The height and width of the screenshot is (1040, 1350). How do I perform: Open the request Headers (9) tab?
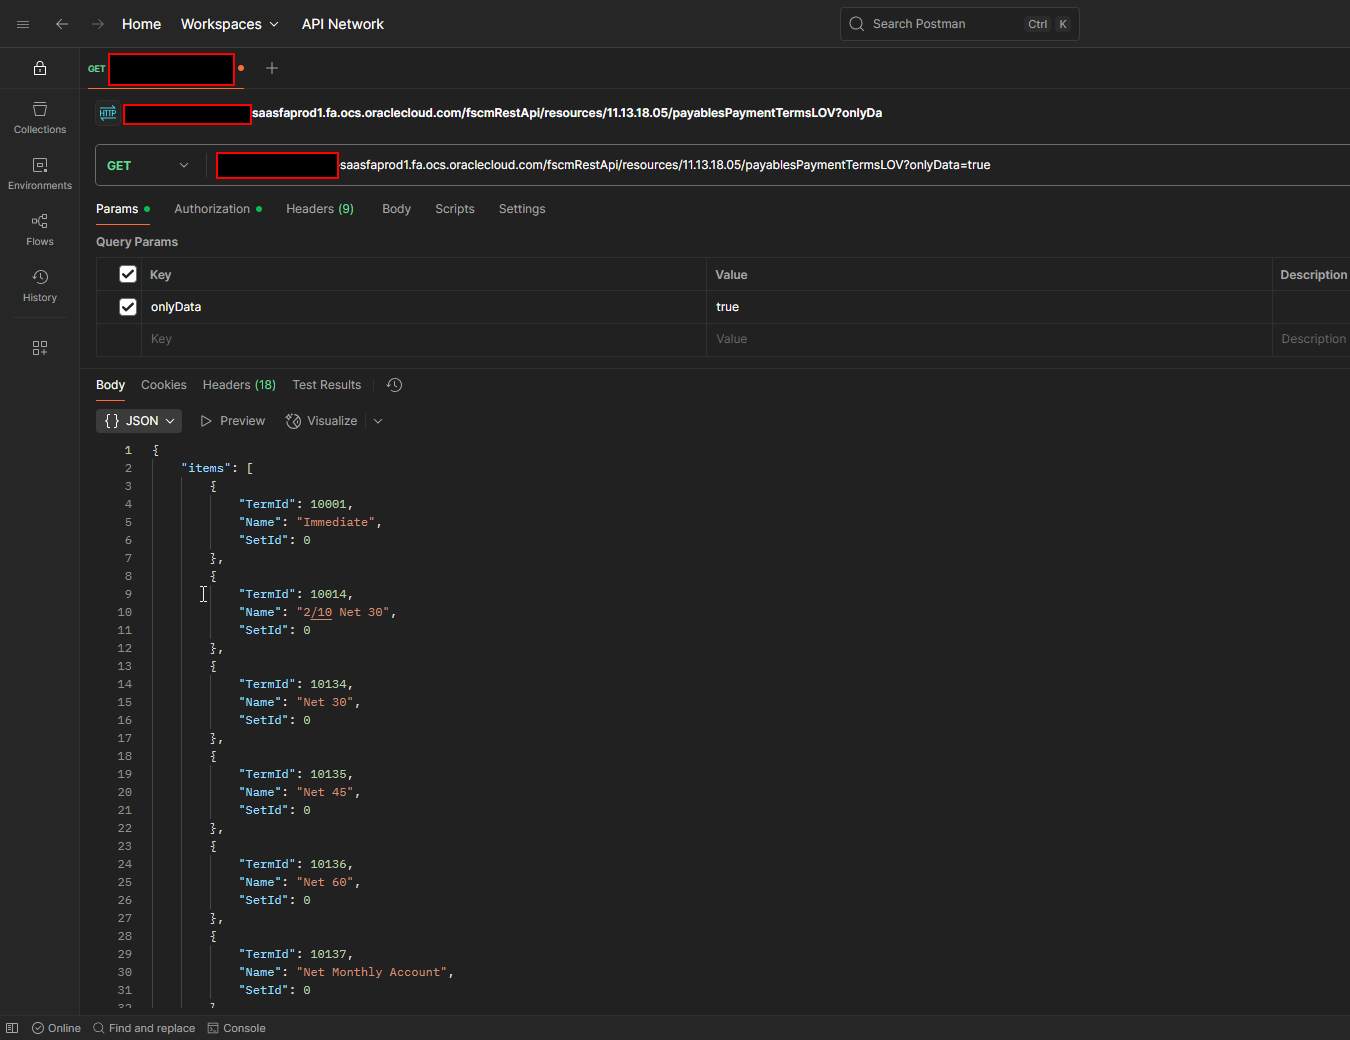[320, 209]
